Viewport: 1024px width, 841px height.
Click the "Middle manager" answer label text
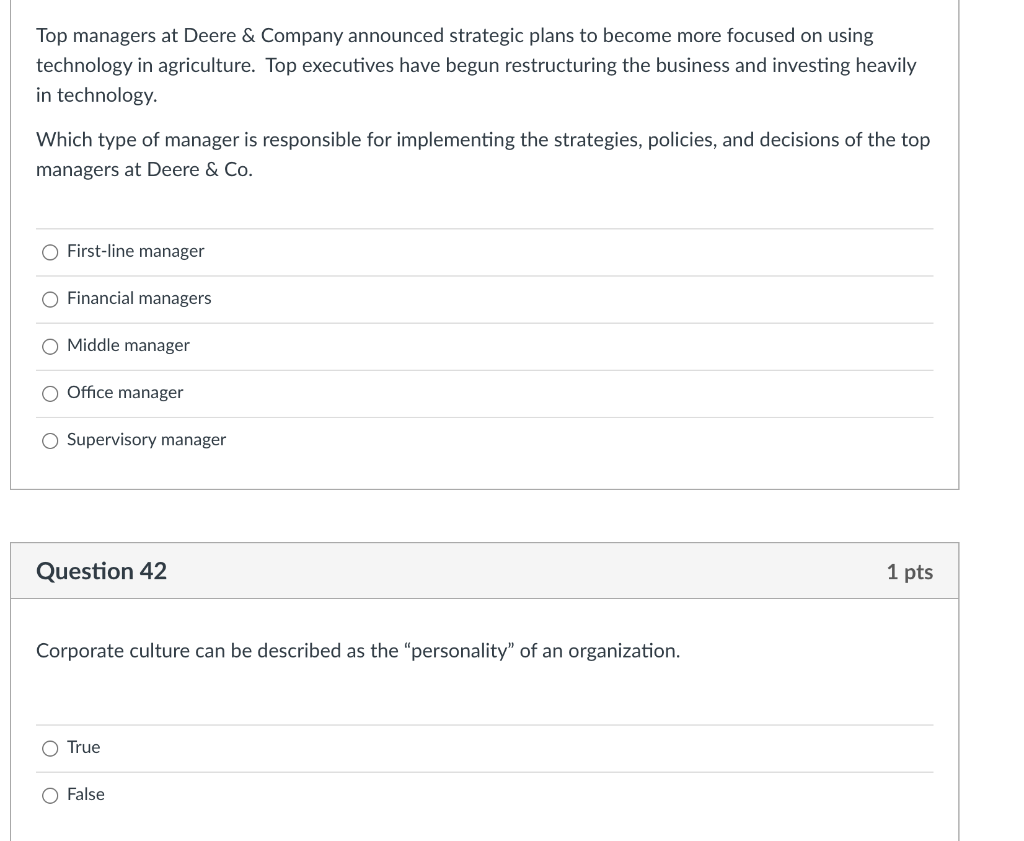[128, 346]
